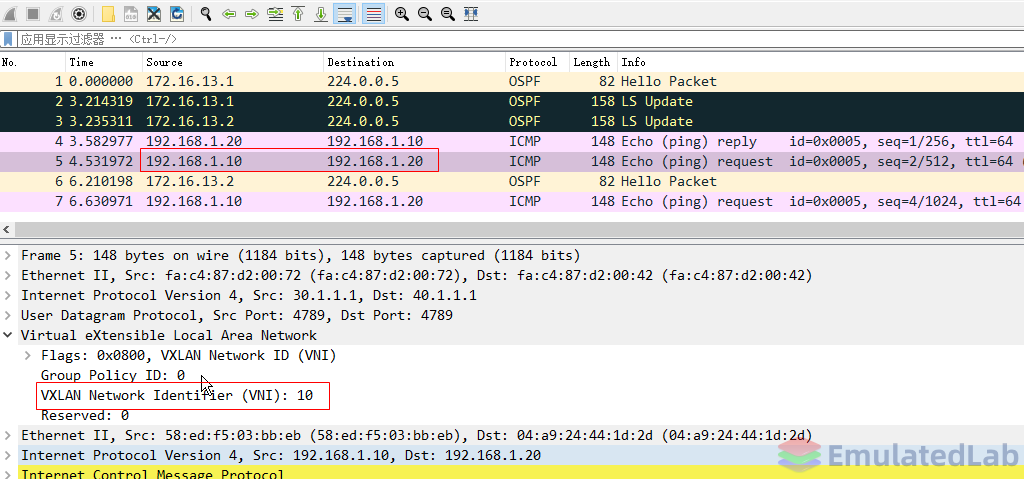Restart the current capture
Image resolution: width=1024 pixels, height=479 pixels.
point(56,14)
